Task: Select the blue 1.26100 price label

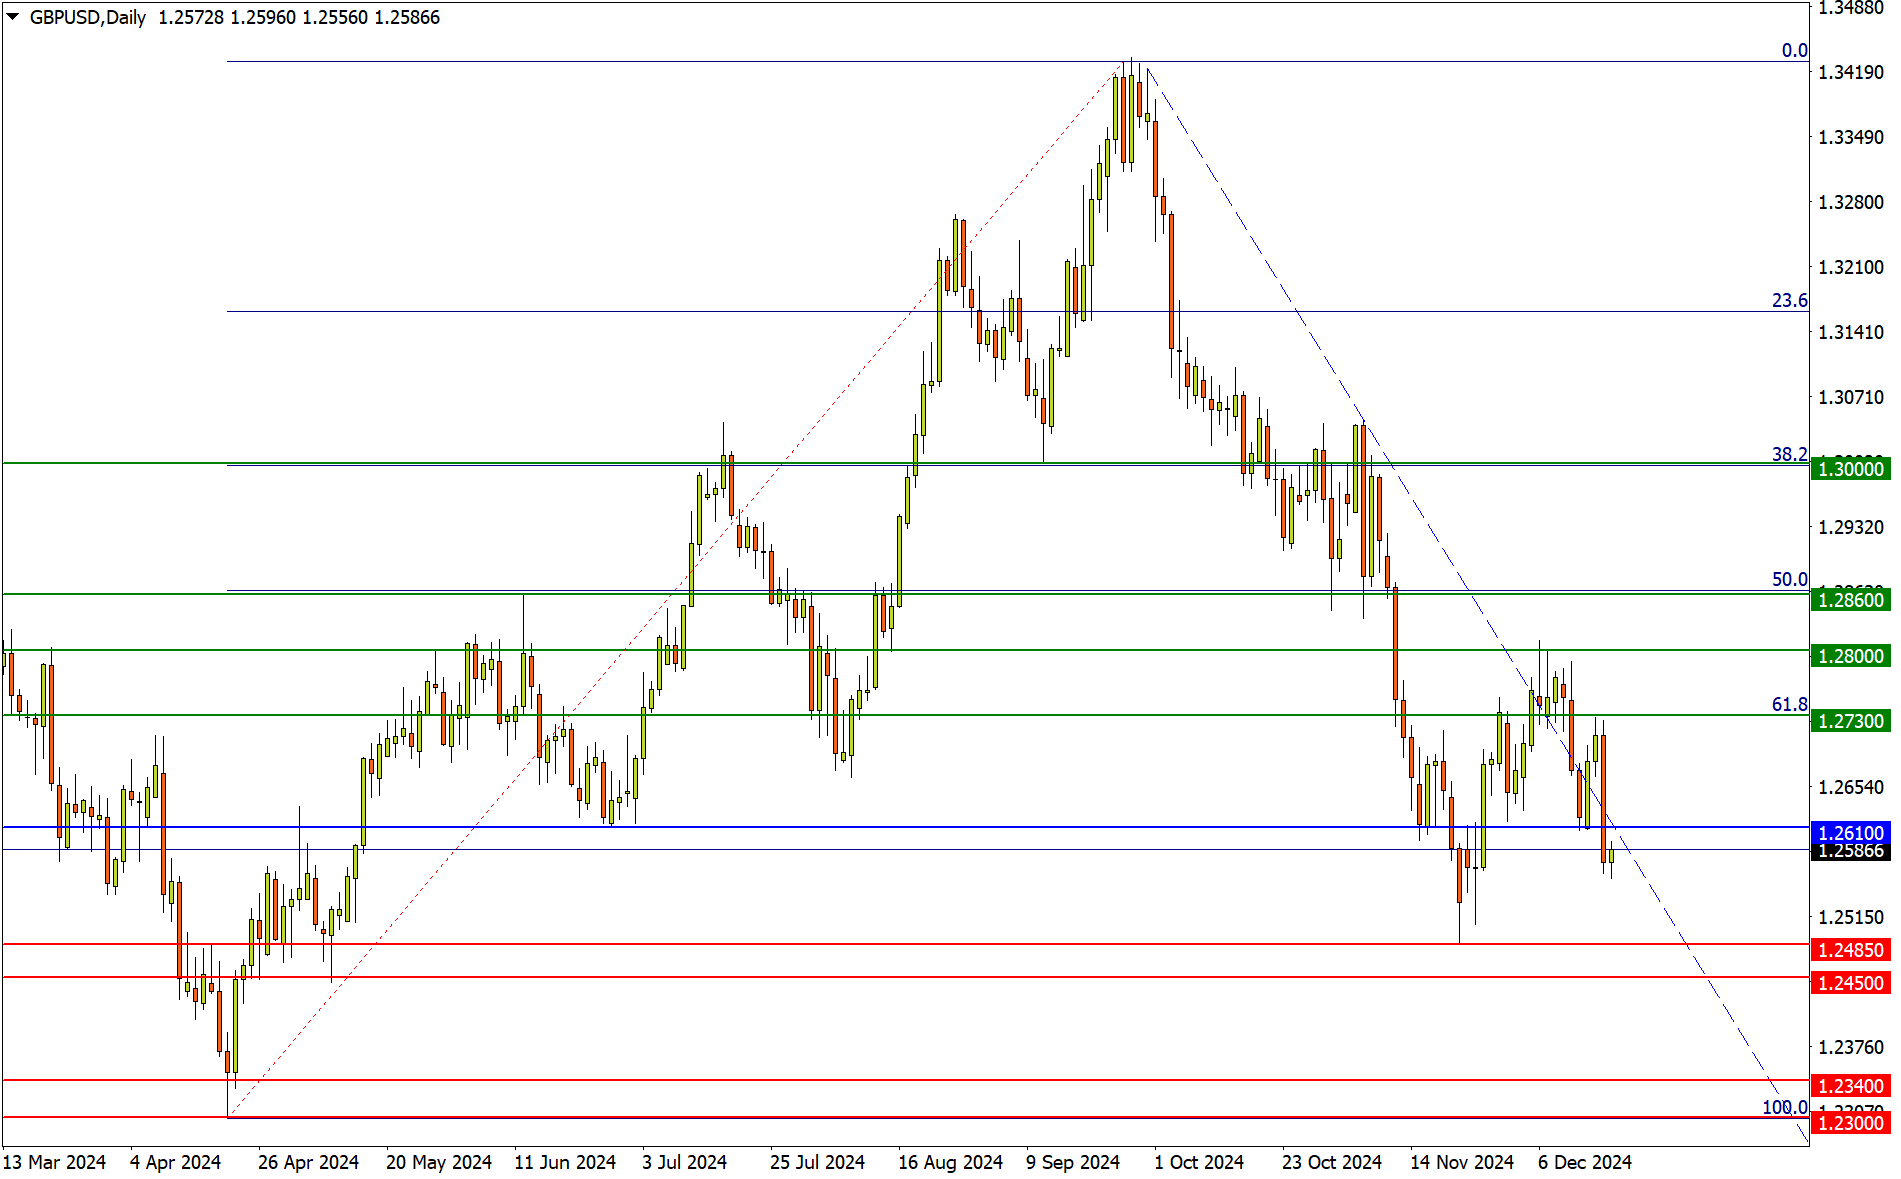Action: coord(1850,833)
